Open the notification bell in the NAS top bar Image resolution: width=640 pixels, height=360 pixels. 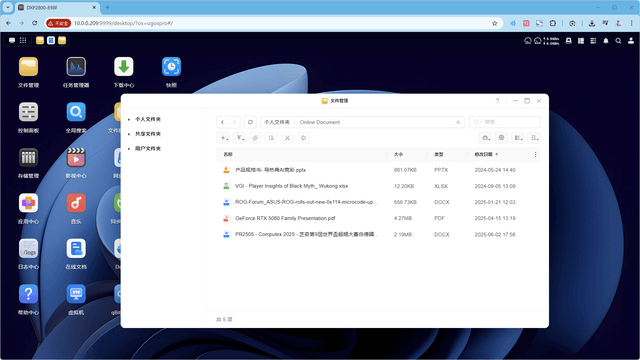[606, 41]
